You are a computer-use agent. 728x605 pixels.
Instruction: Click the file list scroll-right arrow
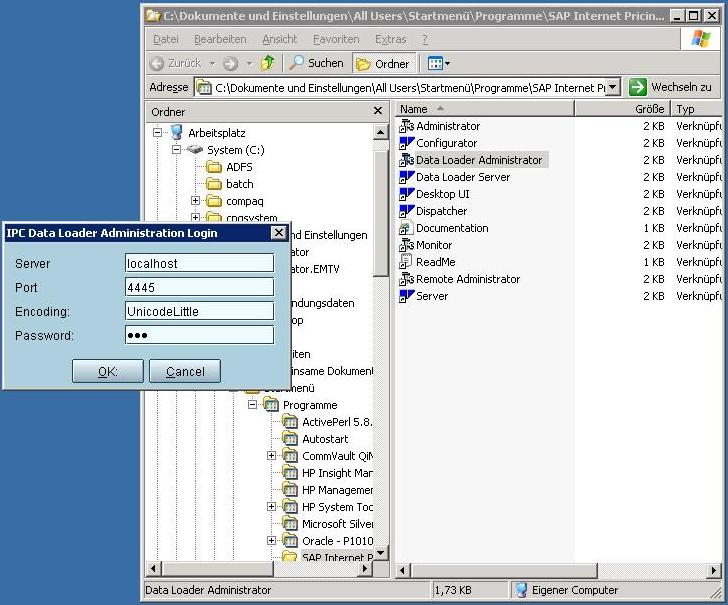point(714,570)
